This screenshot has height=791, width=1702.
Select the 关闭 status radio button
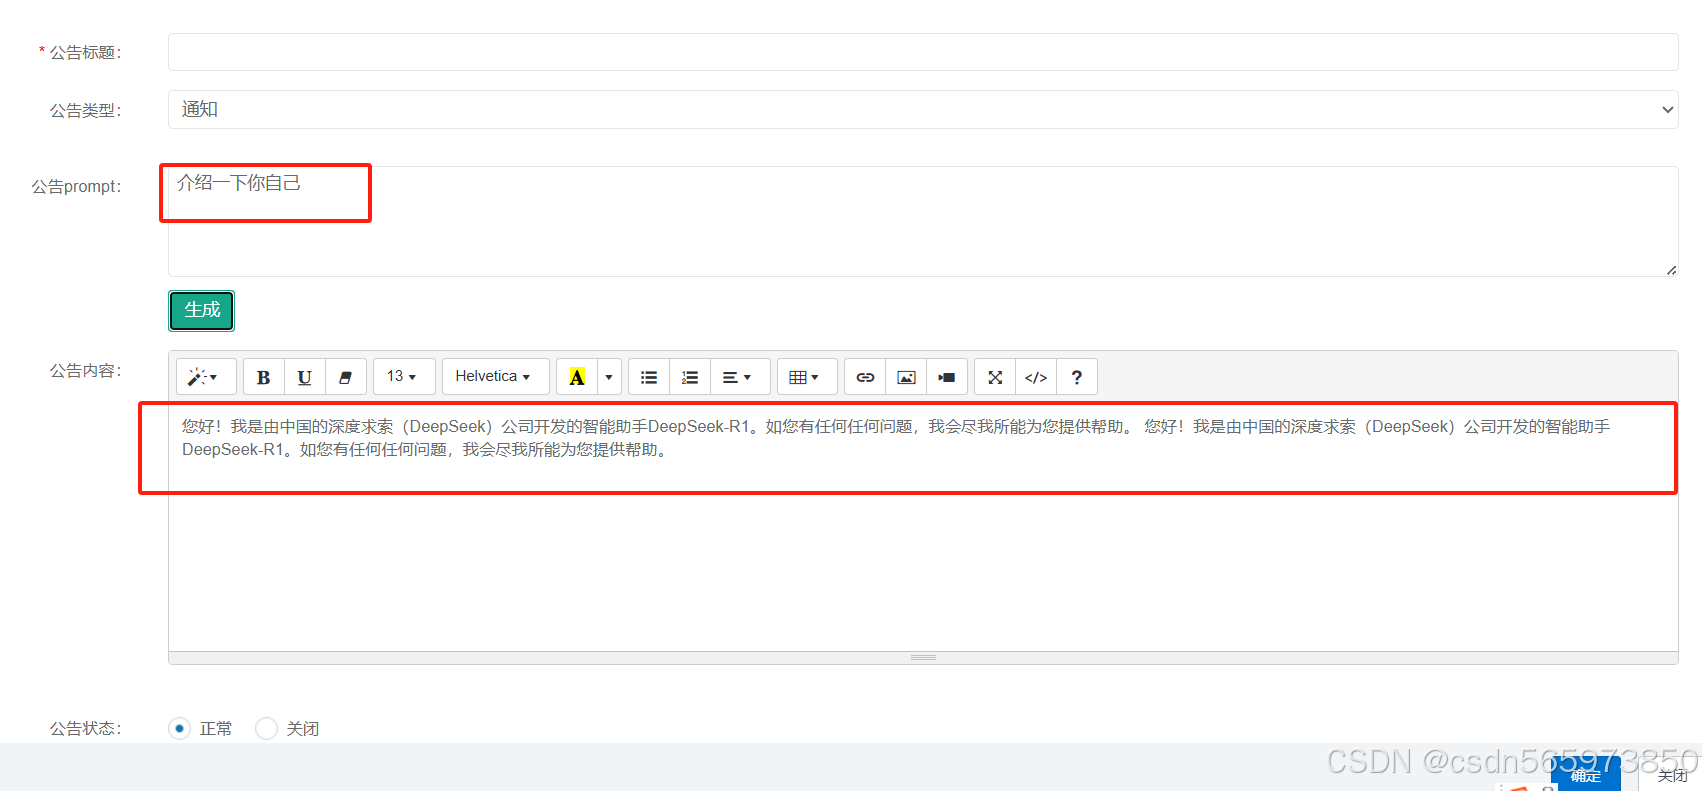[266, 728]
